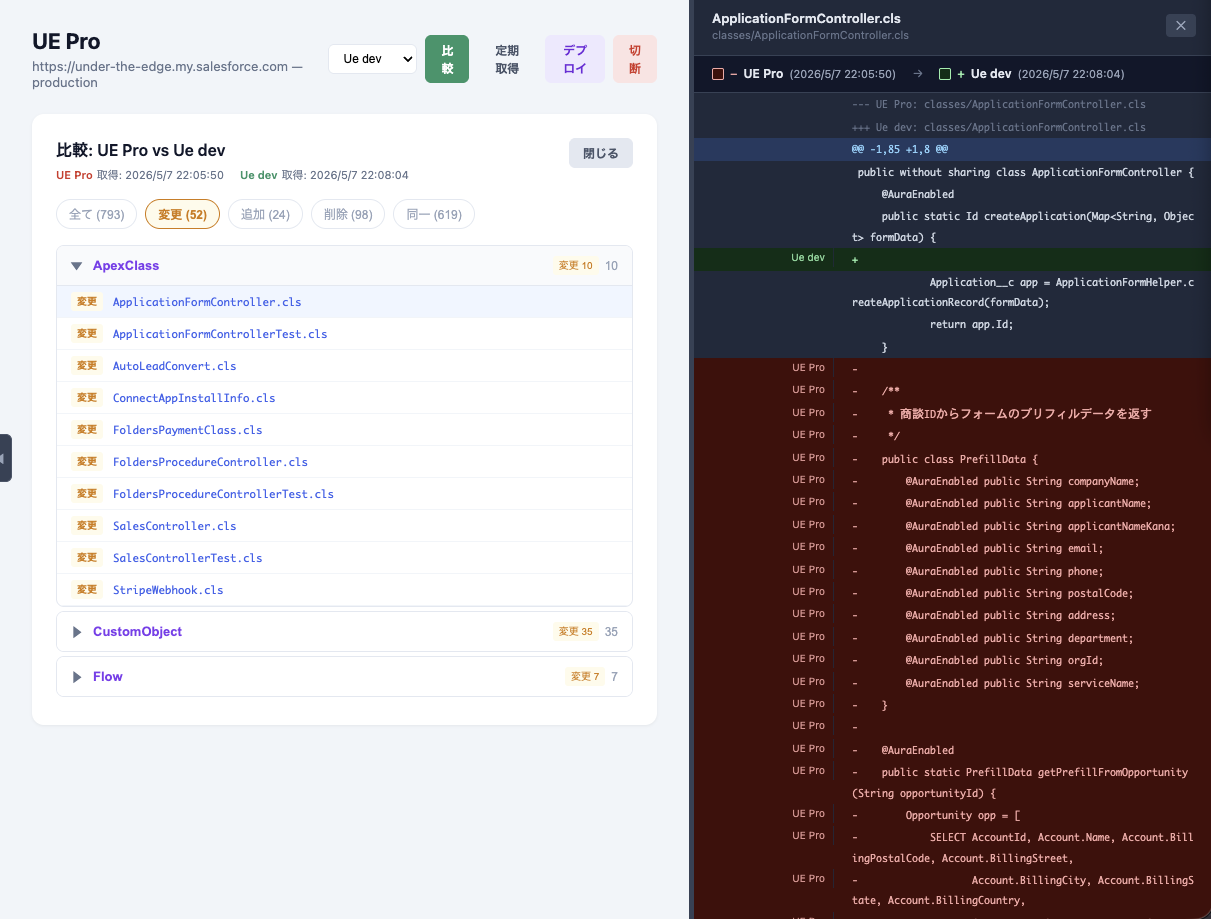1211x919 pixels.
Task: Click the purple デプロイ deploy button
Action: pyautogui.click(x=575, y=59)
